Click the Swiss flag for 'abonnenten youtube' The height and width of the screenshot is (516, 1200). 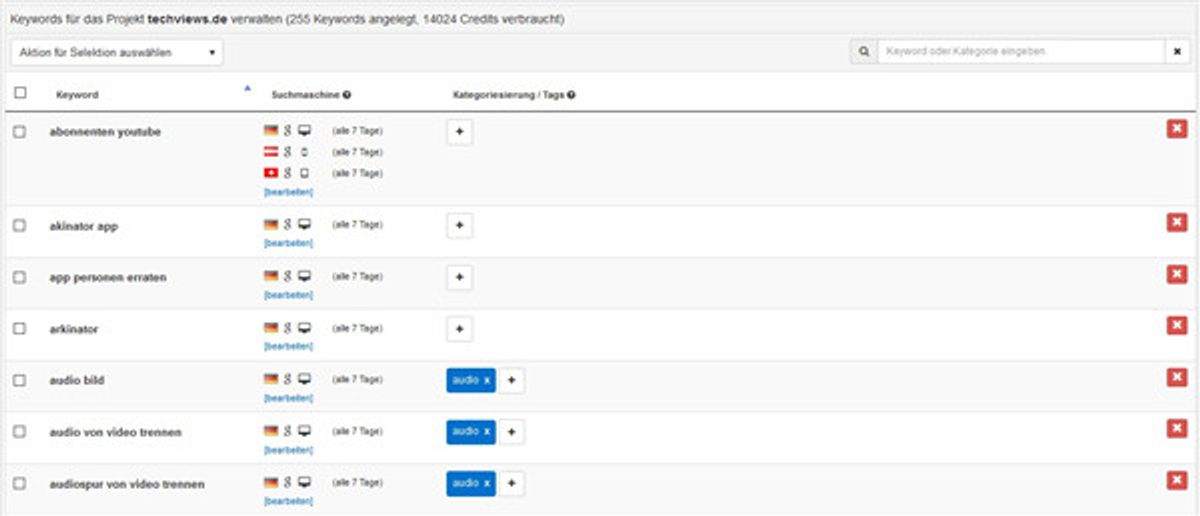(x=270, y=173)
